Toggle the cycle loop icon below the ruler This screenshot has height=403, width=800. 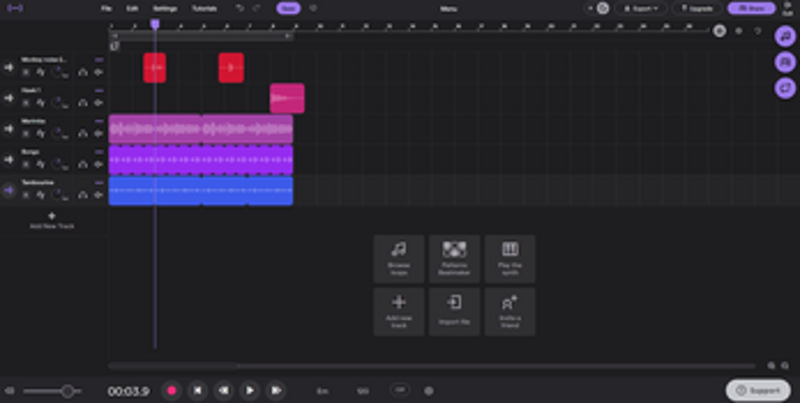tap(115, 46)
